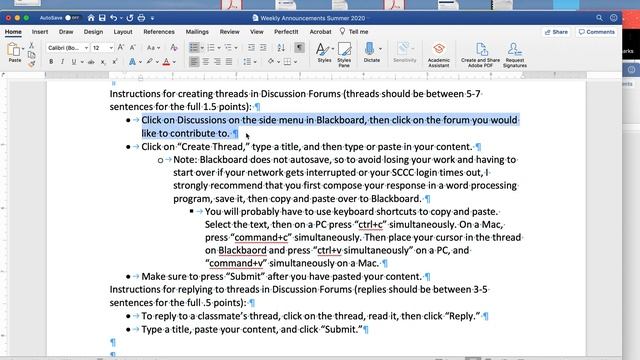640x360 pixels.
Task: Align text right
Action: (217, 62)
